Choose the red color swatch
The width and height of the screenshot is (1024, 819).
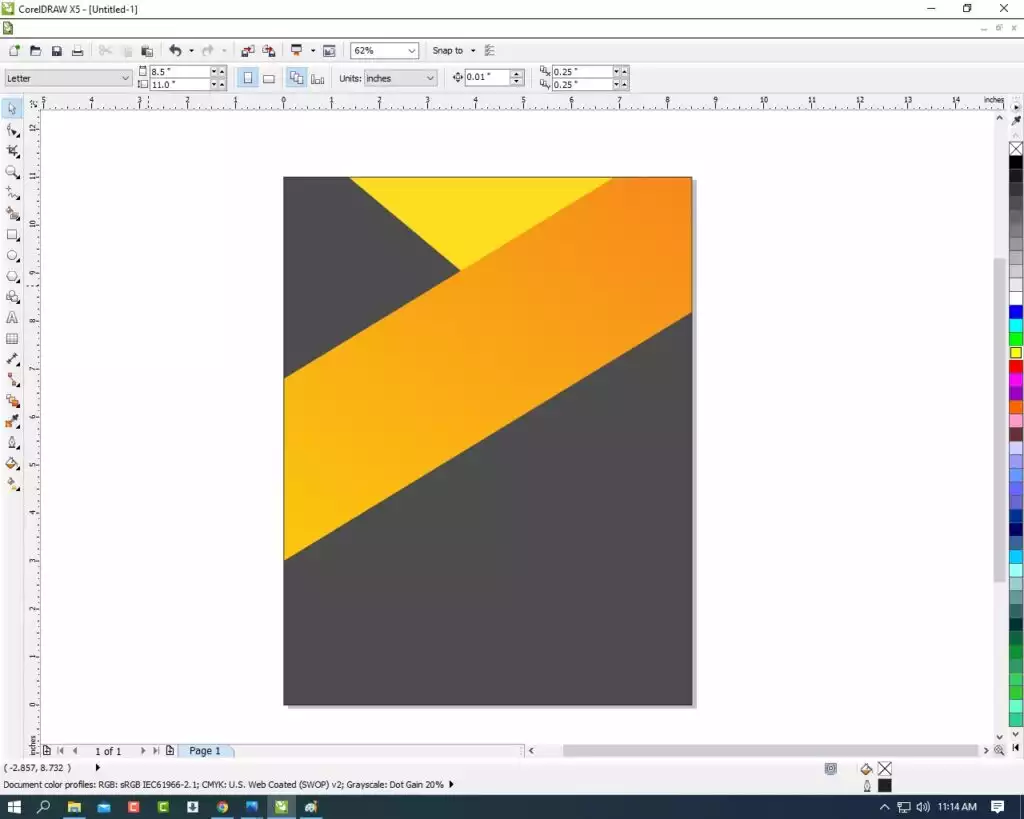tap(1016, 366)
